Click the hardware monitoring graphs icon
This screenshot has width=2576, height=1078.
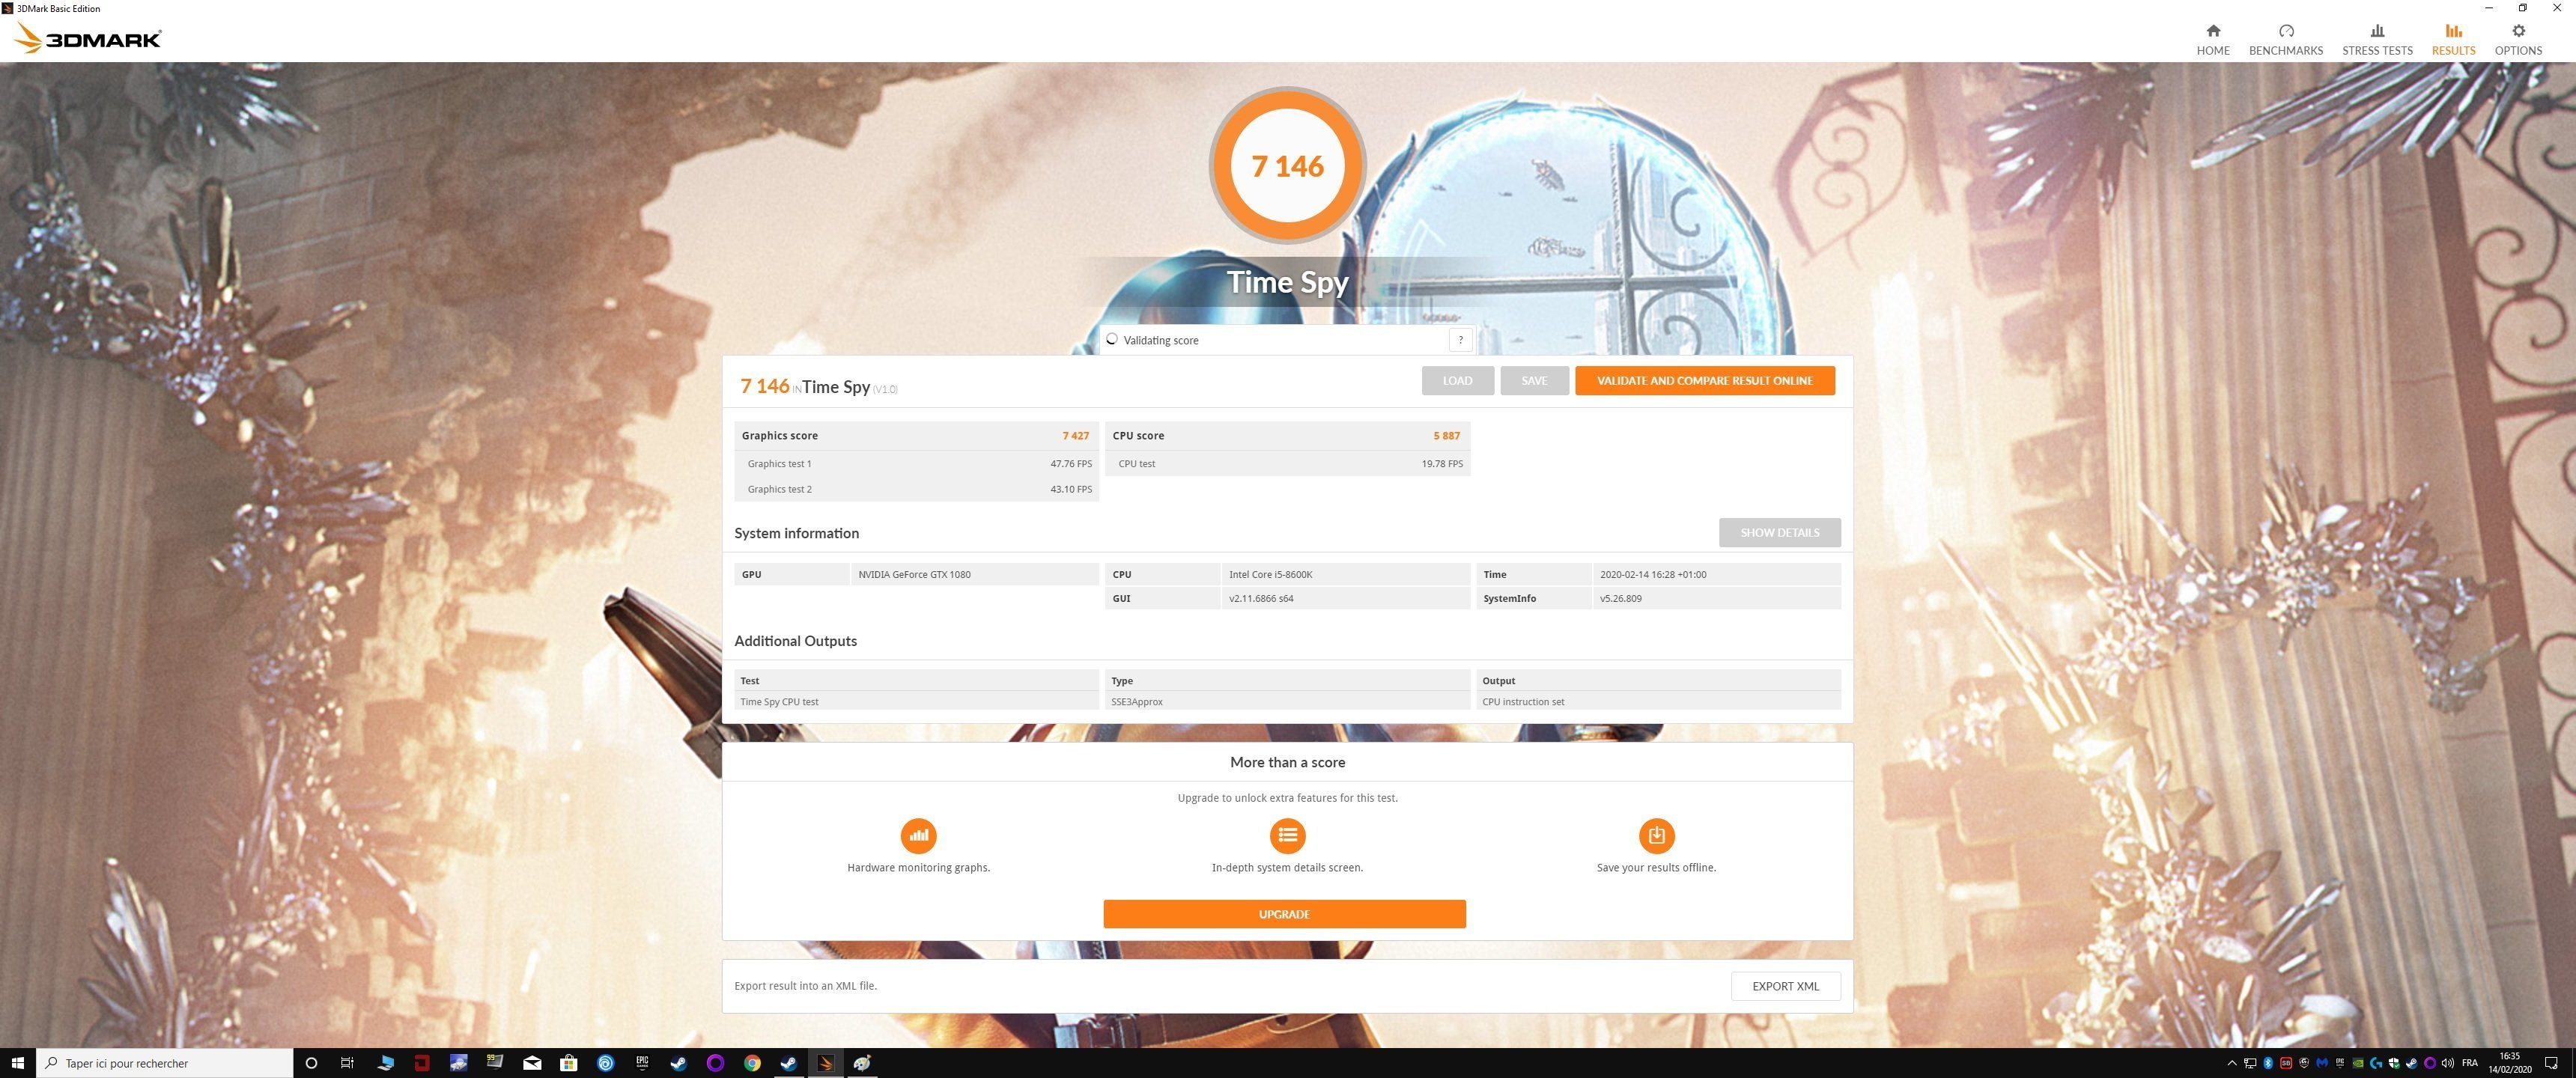click(918, 836)
